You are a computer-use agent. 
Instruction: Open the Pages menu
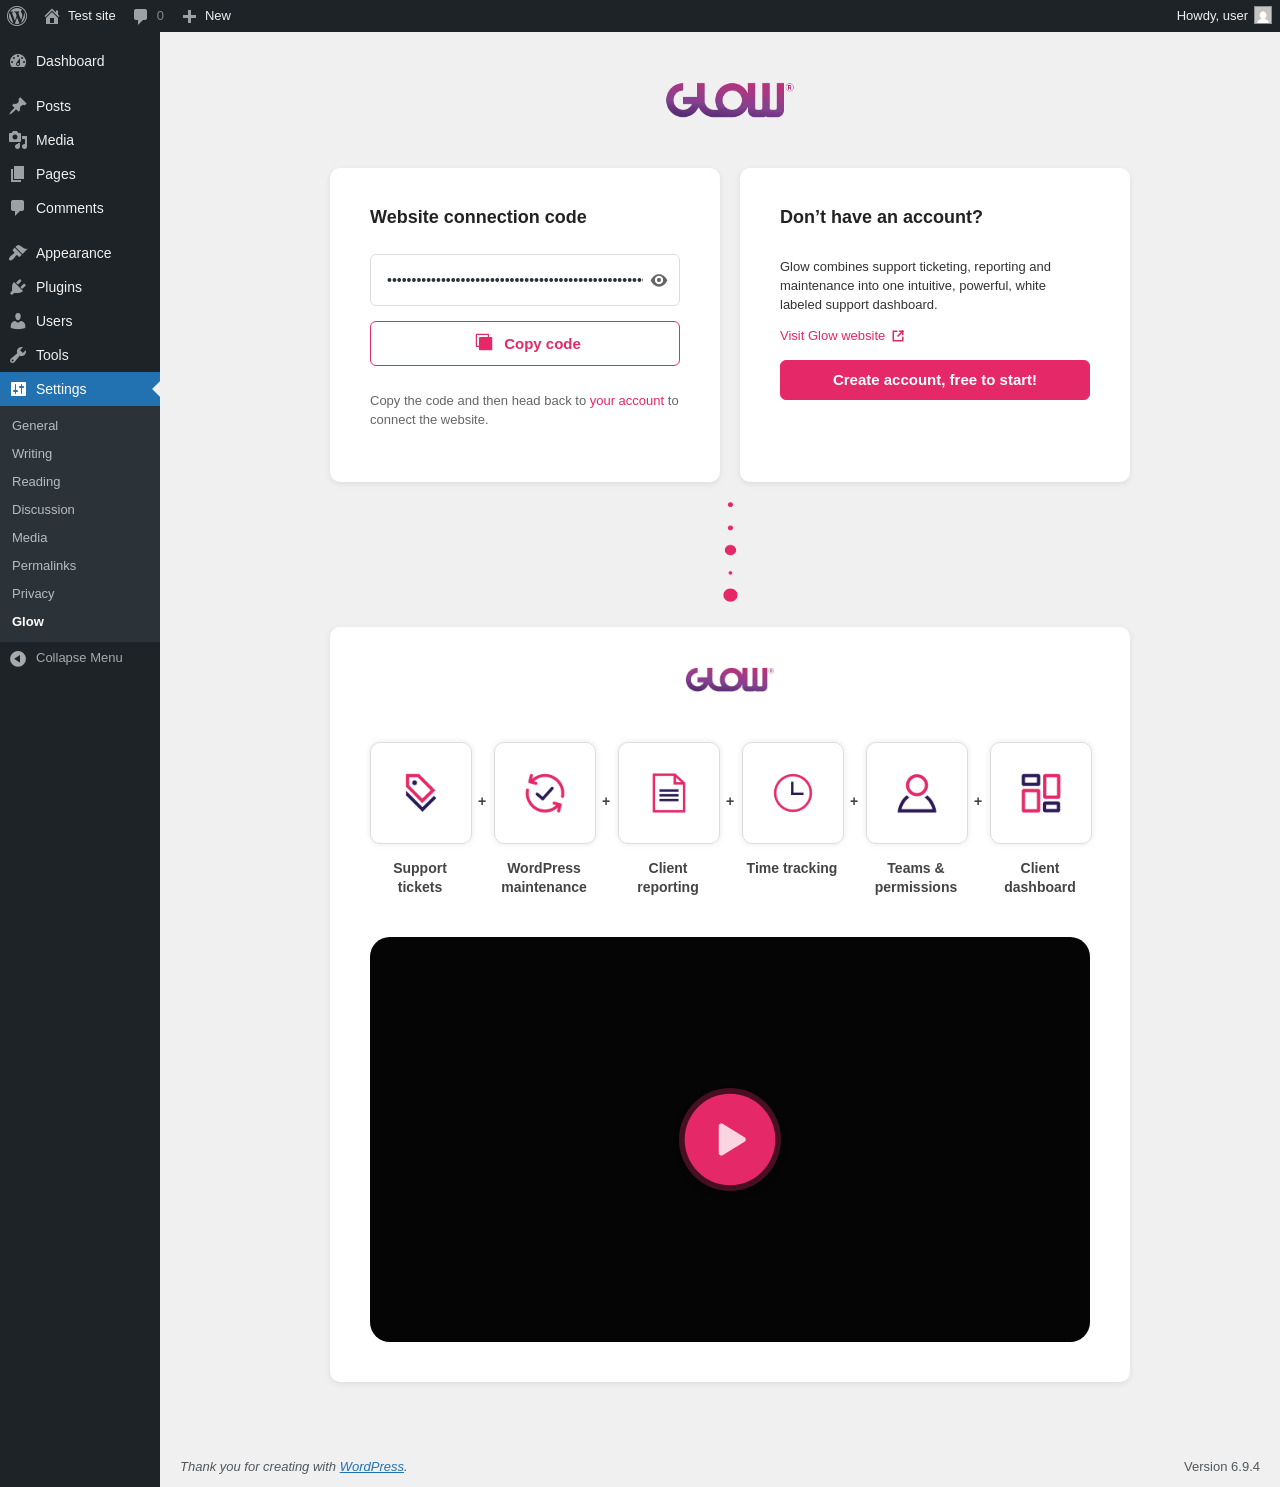pos(80,174)
